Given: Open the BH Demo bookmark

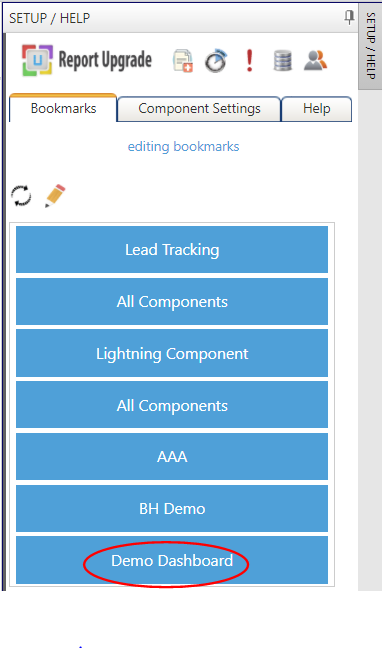Looking at the screenshot, I should tap(172, 509).
